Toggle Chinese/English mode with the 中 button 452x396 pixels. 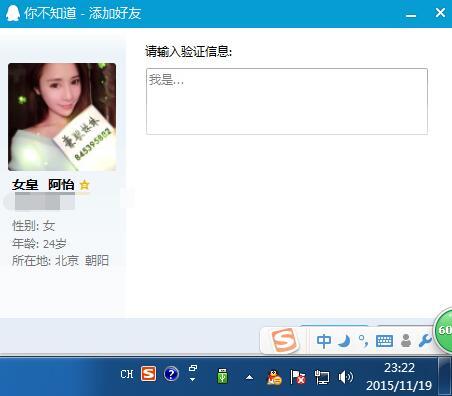coord(324,341)
